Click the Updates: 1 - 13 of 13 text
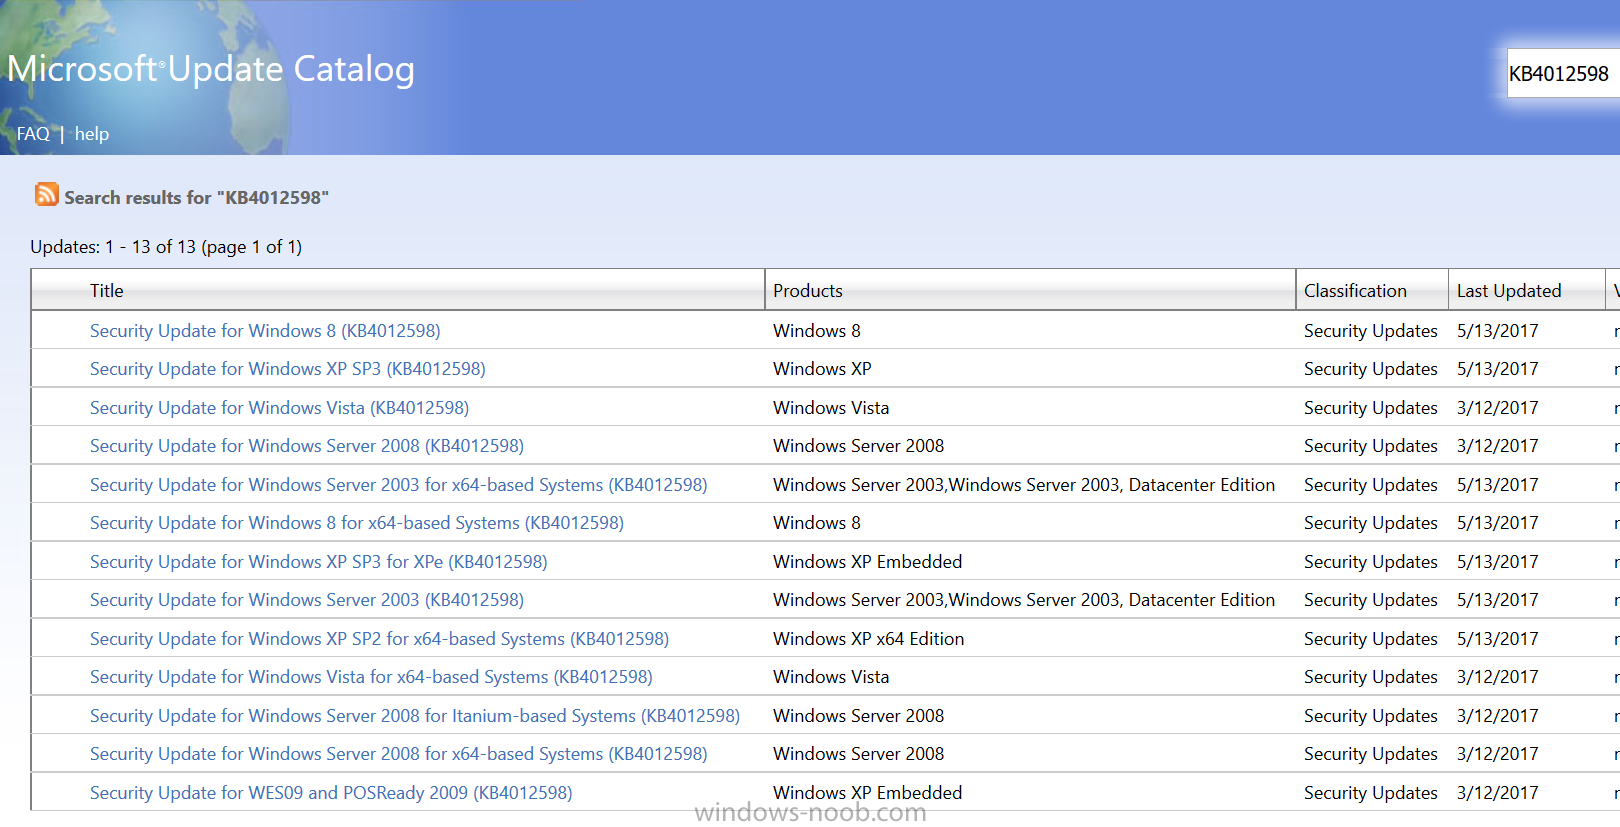1620x827 pixels. coord(166,247)
